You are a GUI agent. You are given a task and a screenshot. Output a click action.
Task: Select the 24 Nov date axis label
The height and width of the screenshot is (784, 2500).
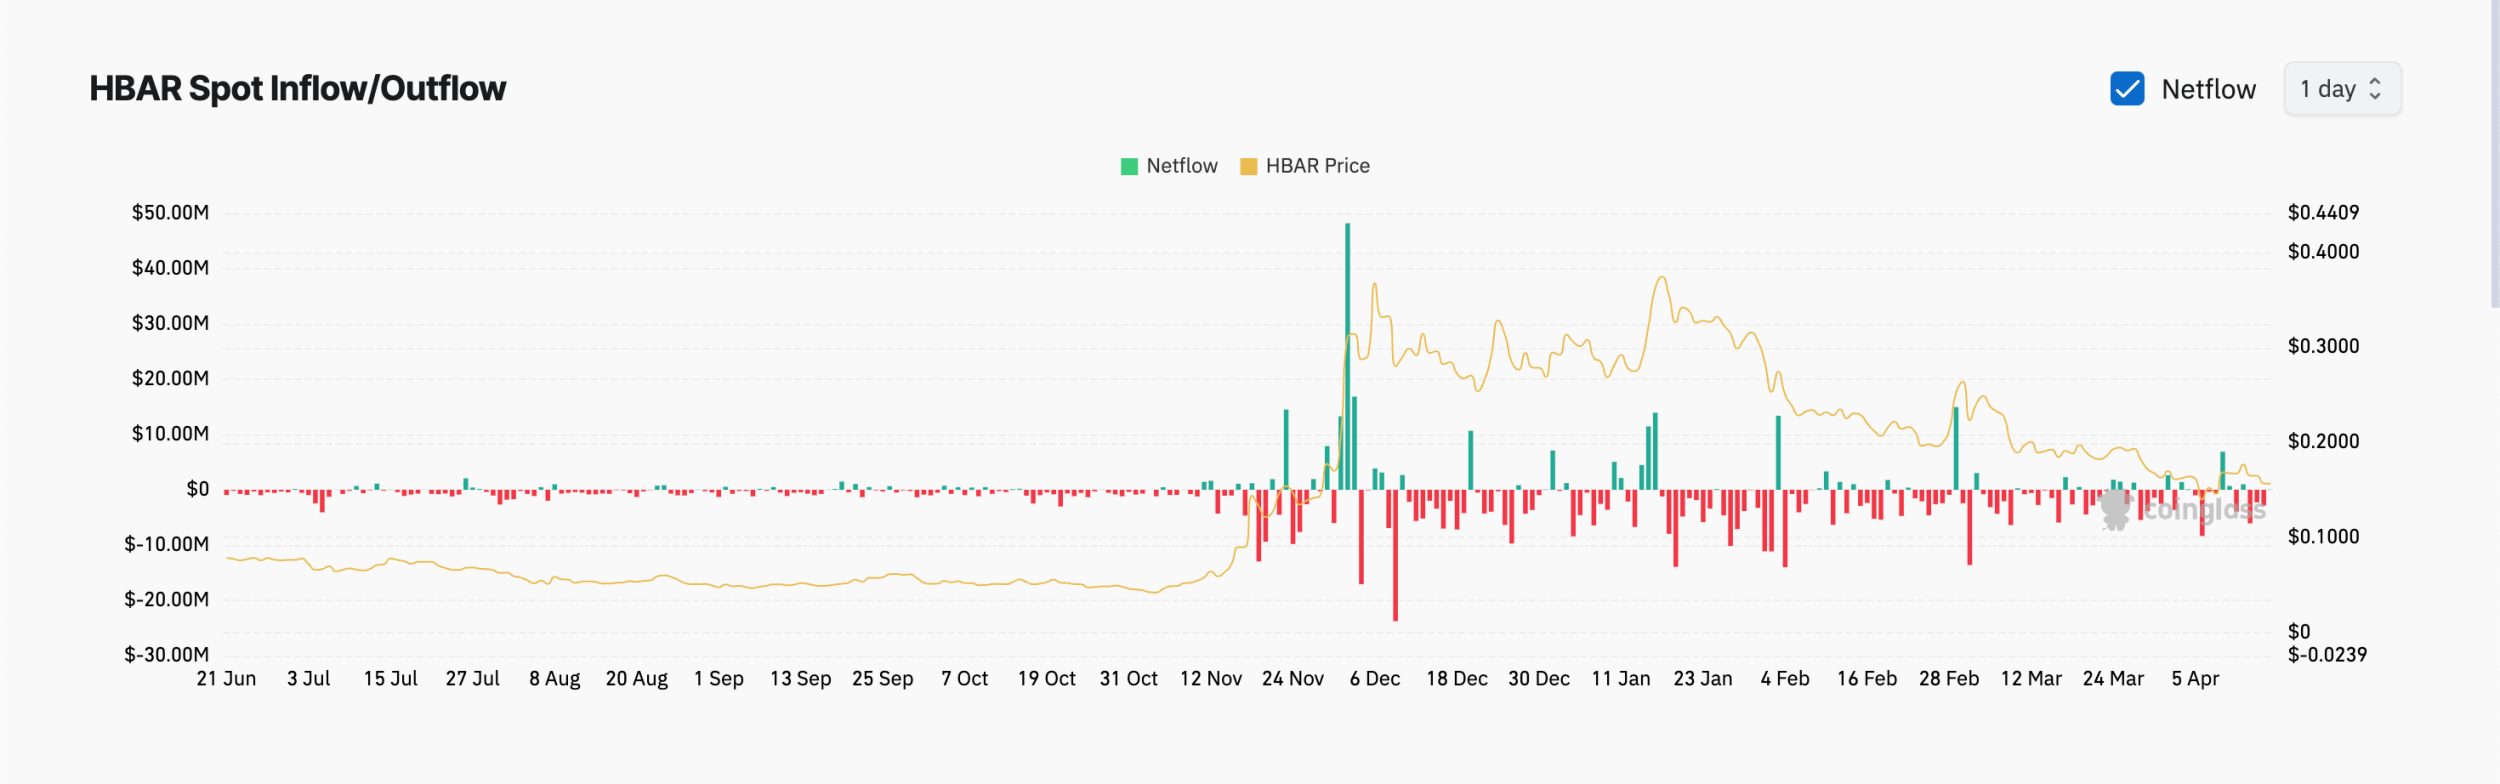click(x=1292, y=678)
